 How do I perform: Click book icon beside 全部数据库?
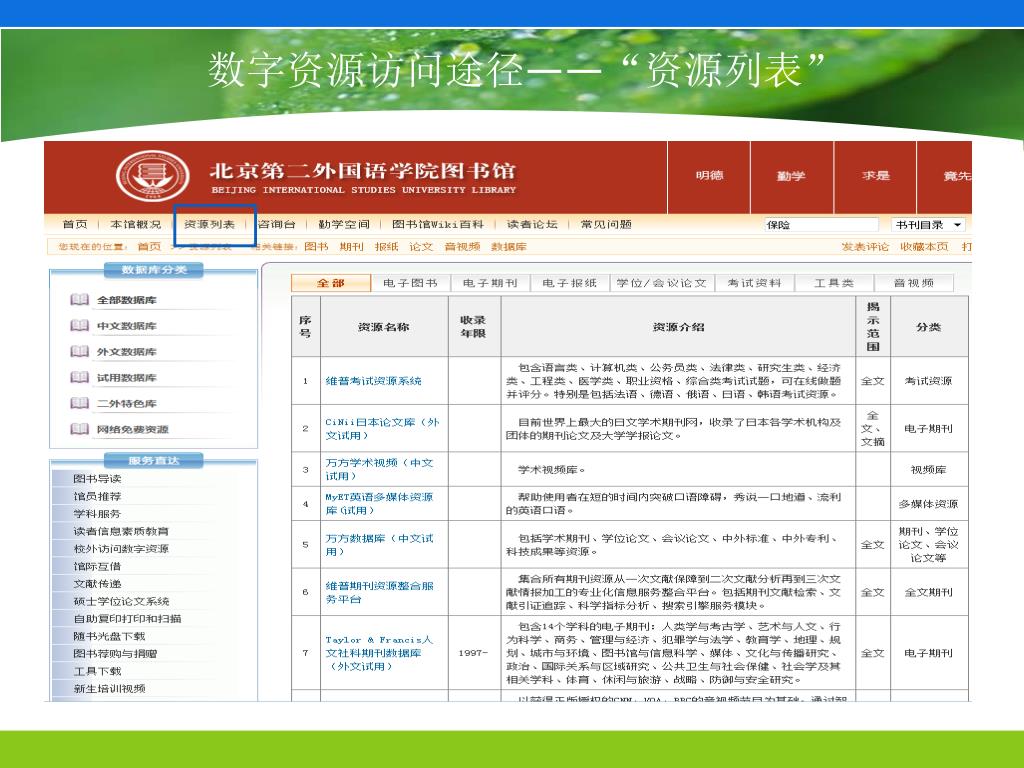pos(80,300)
